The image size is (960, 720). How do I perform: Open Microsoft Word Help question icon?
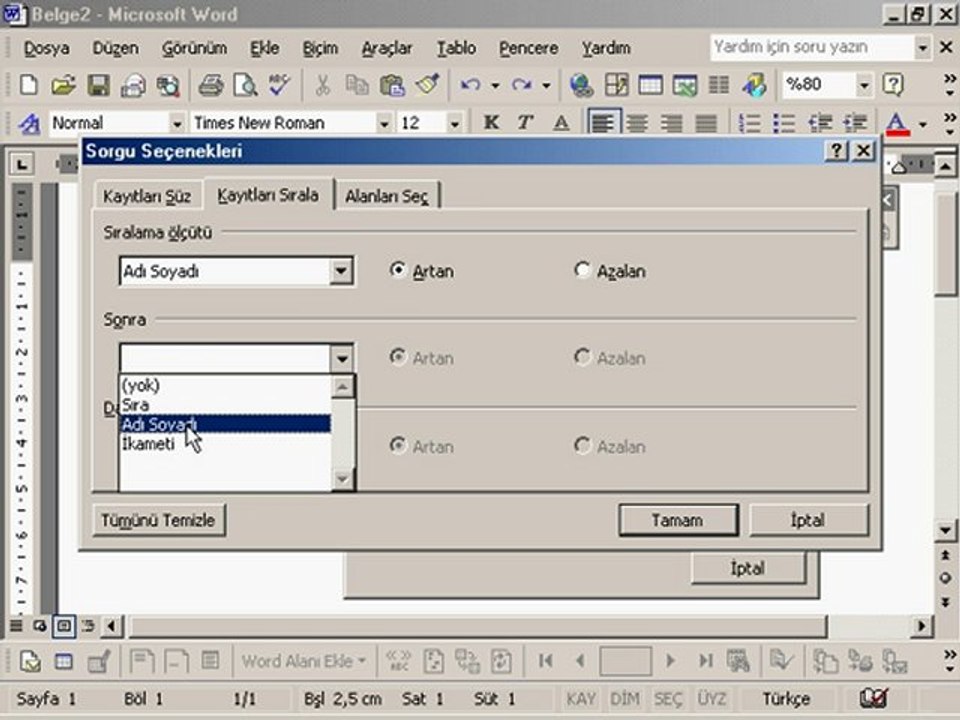point(893,85)
